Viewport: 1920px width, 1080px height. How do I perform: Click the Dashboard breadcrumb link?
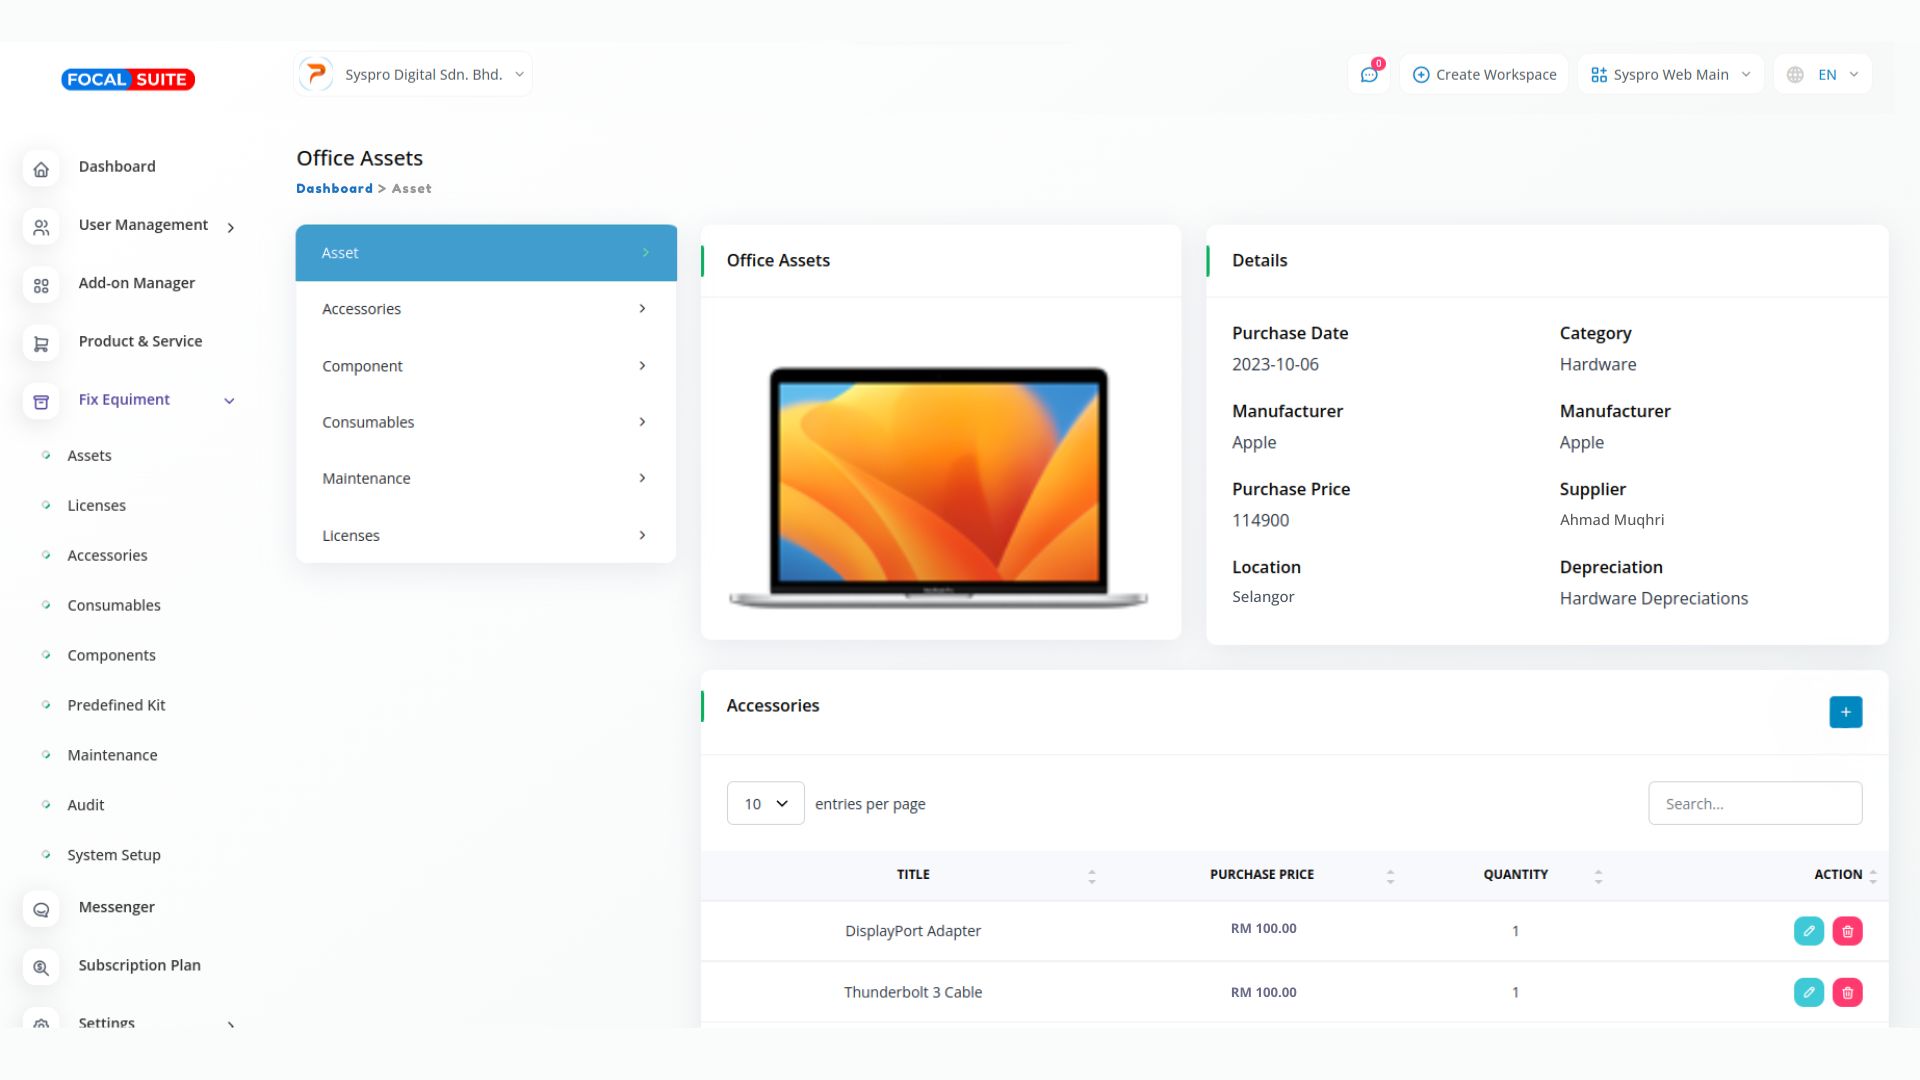[x=334, y=188]
